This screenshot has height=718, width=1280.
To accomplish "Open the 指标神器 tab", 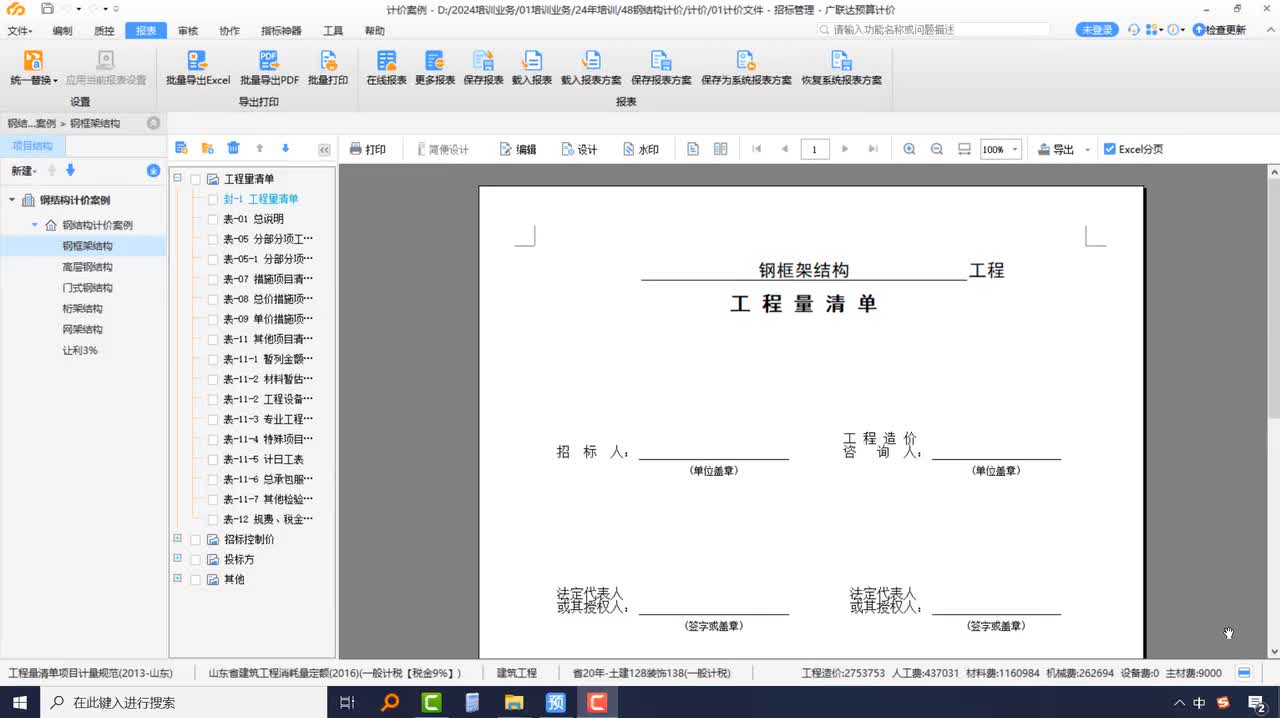I will click(x=281, y=31).
